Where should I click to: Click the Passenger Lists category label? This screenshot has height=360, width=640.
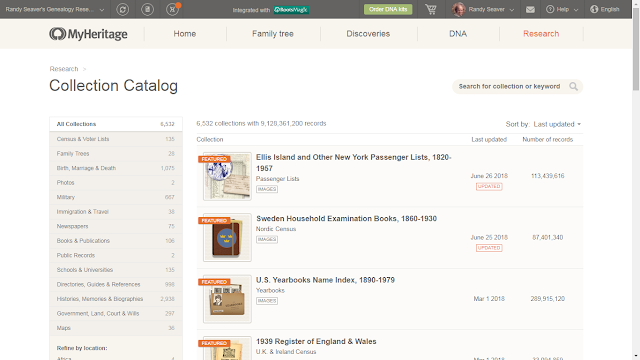(x=278, y=179)
